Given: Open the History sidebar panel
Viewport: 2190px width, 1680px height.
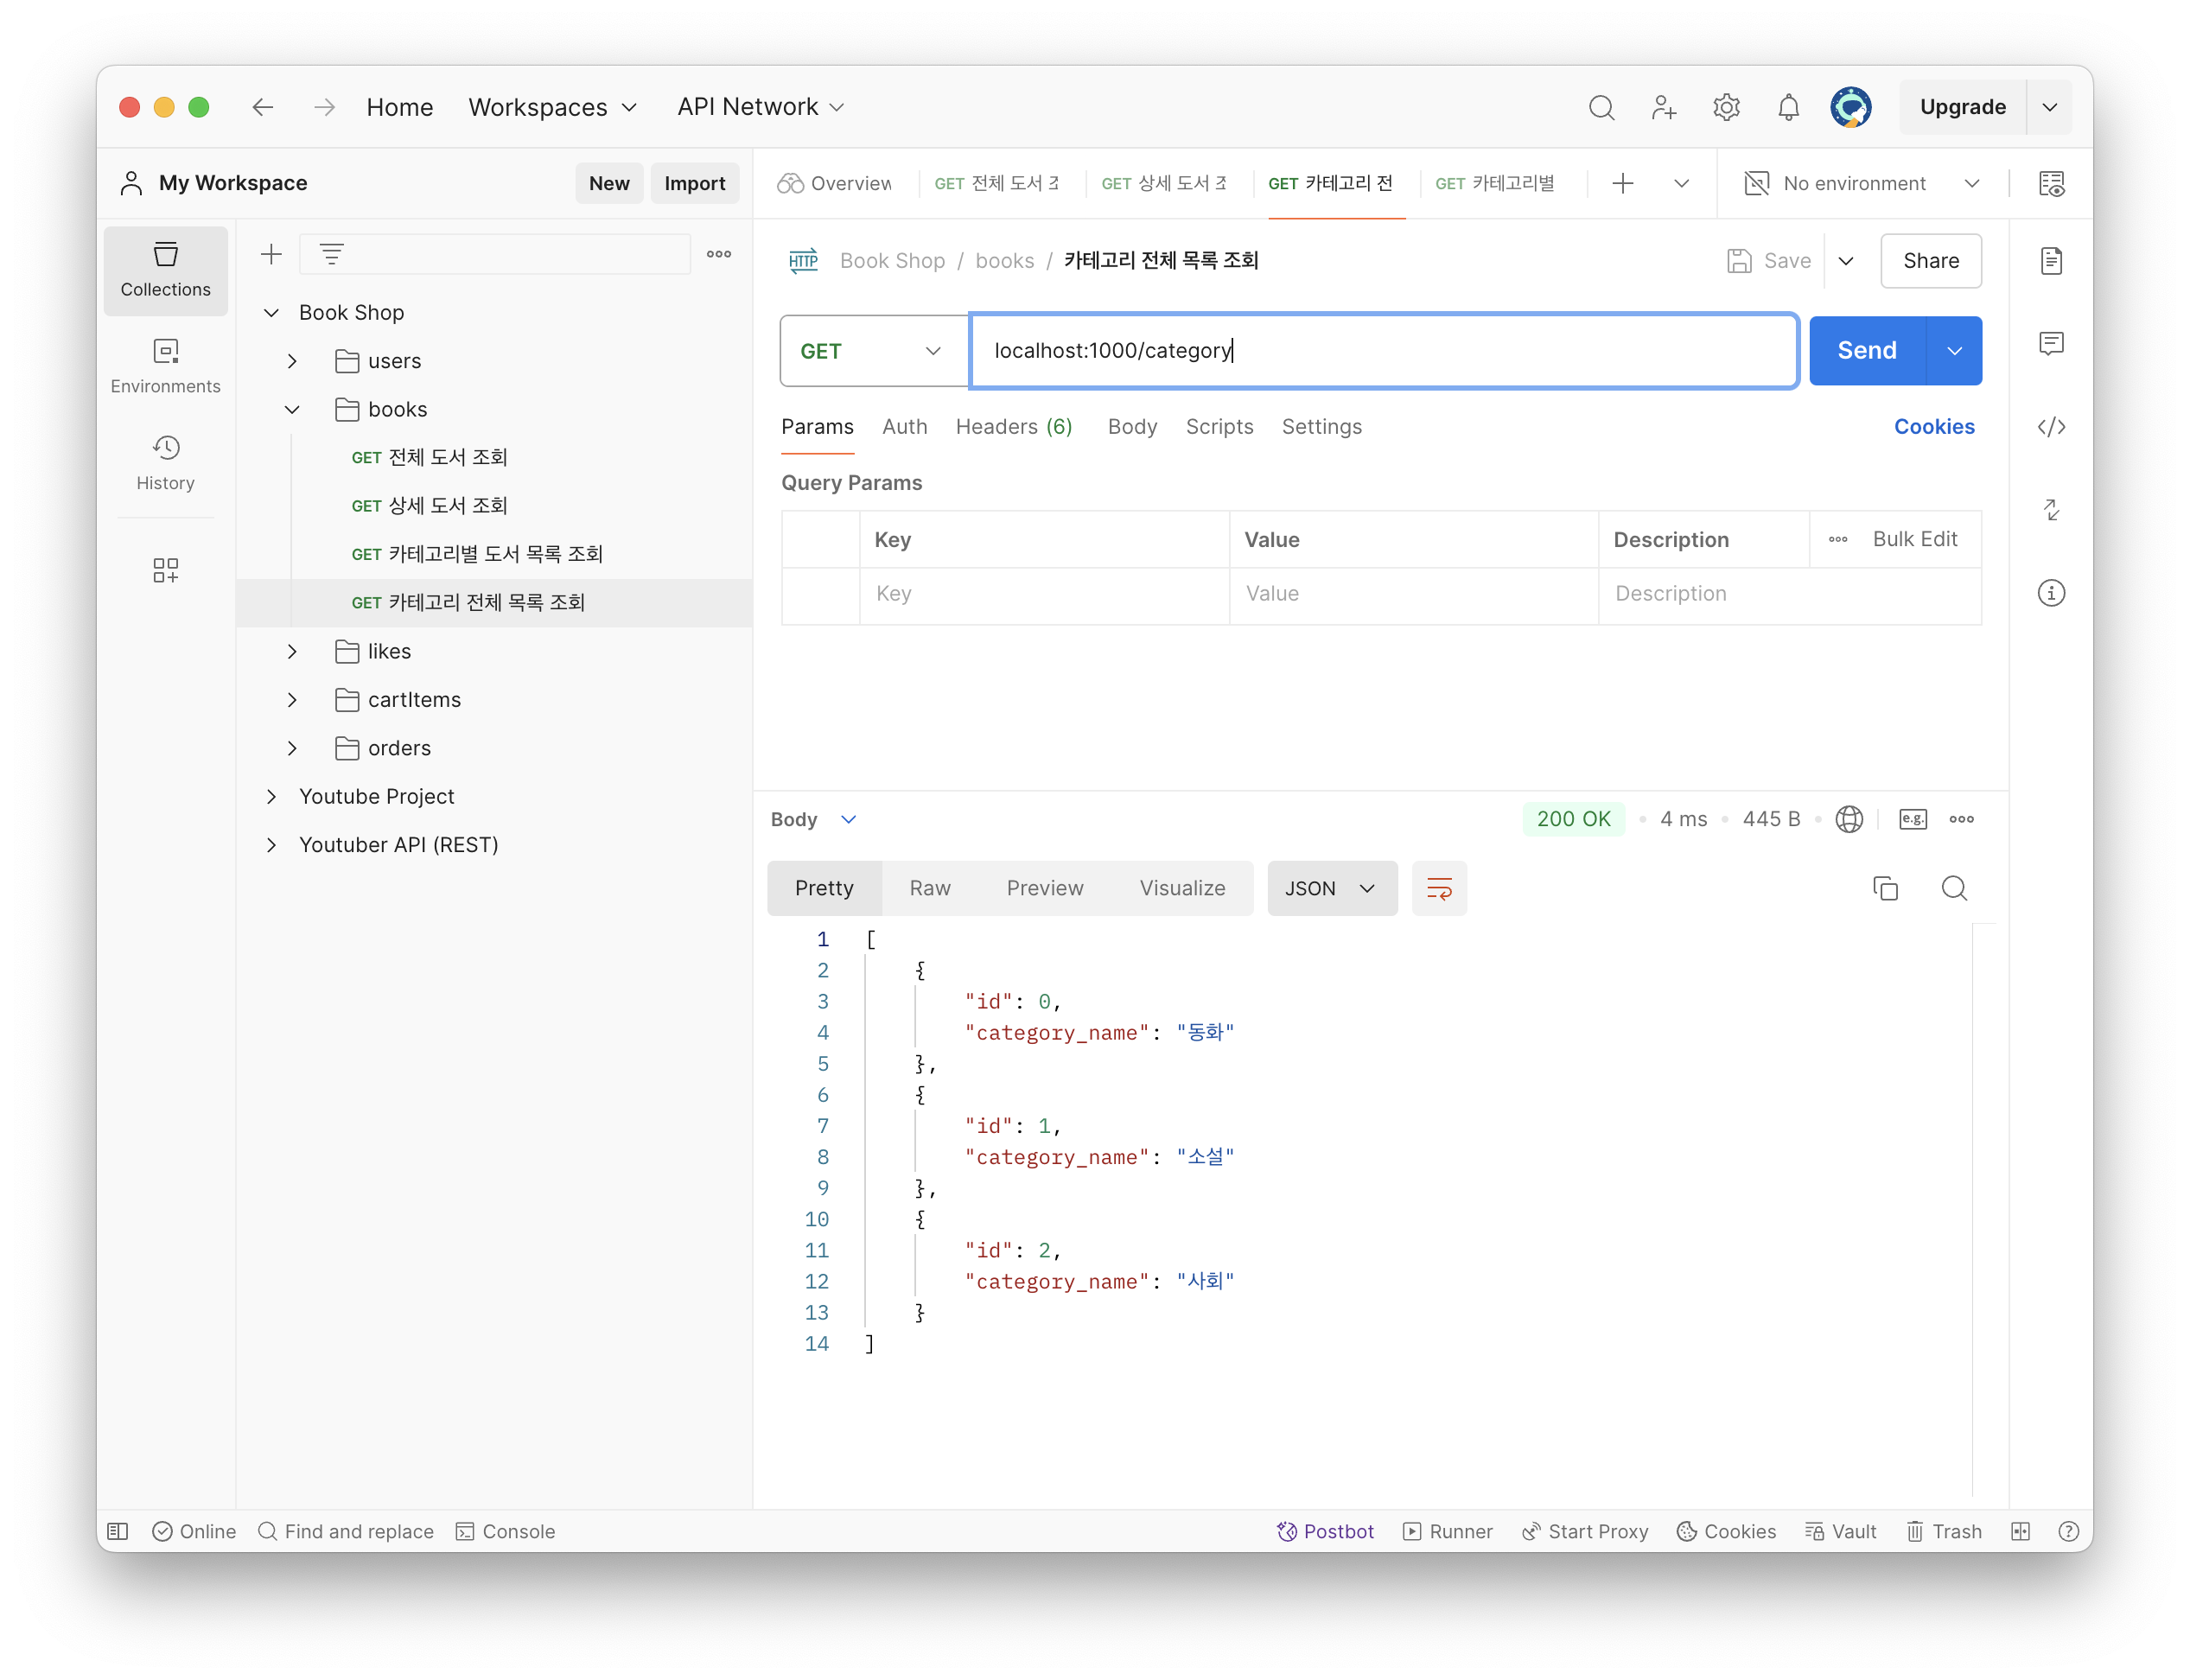Looking at the screenshot, I should click(x=166, y=463).
